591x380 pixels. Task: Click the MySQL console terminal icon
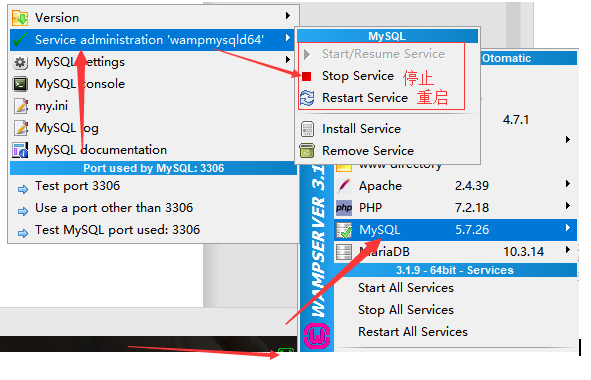click(20, 84)
